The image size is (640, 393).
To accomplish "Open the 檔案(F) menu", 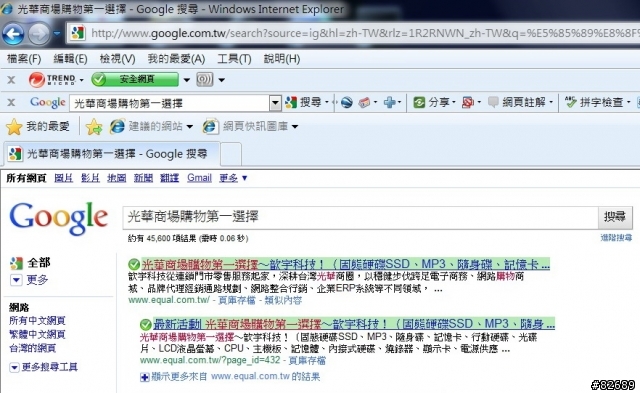I will [24, 59].
